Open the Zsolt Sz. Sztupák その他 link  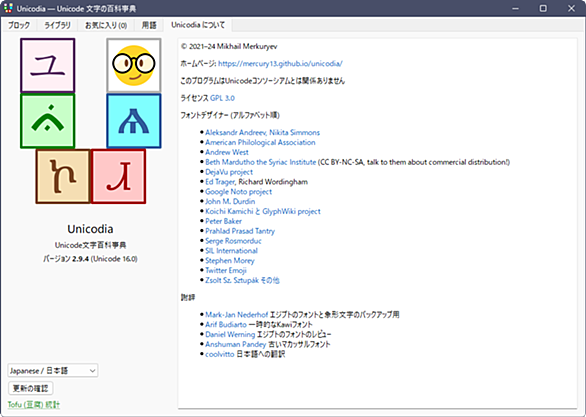click(x=242, y=280)
